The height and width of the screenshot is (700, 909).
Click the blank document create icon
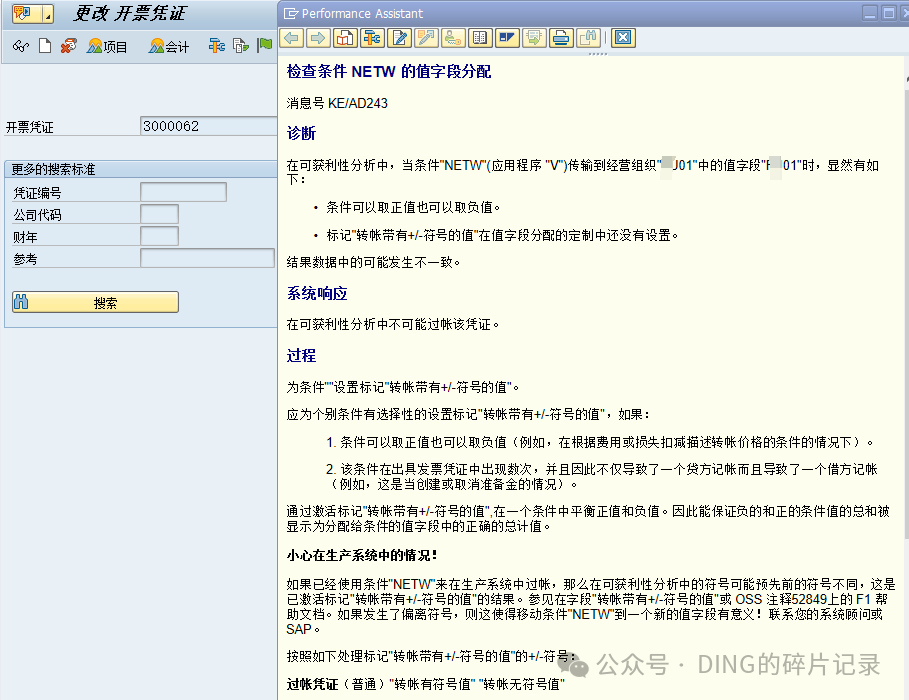(x=45, y=46)
